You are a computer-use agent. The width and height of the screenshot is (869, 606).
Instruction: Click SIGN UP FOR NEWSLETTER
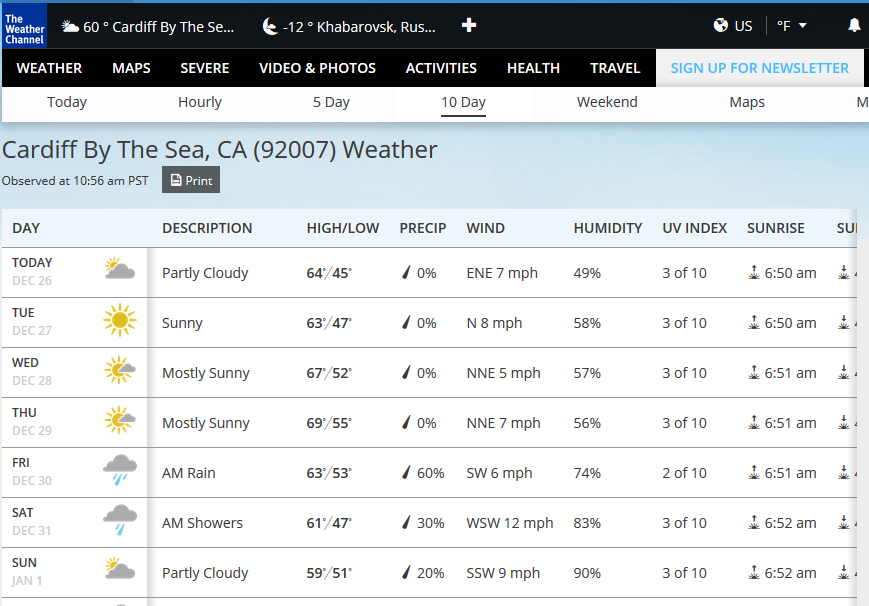pyautogui.click(x=759, y=68)
